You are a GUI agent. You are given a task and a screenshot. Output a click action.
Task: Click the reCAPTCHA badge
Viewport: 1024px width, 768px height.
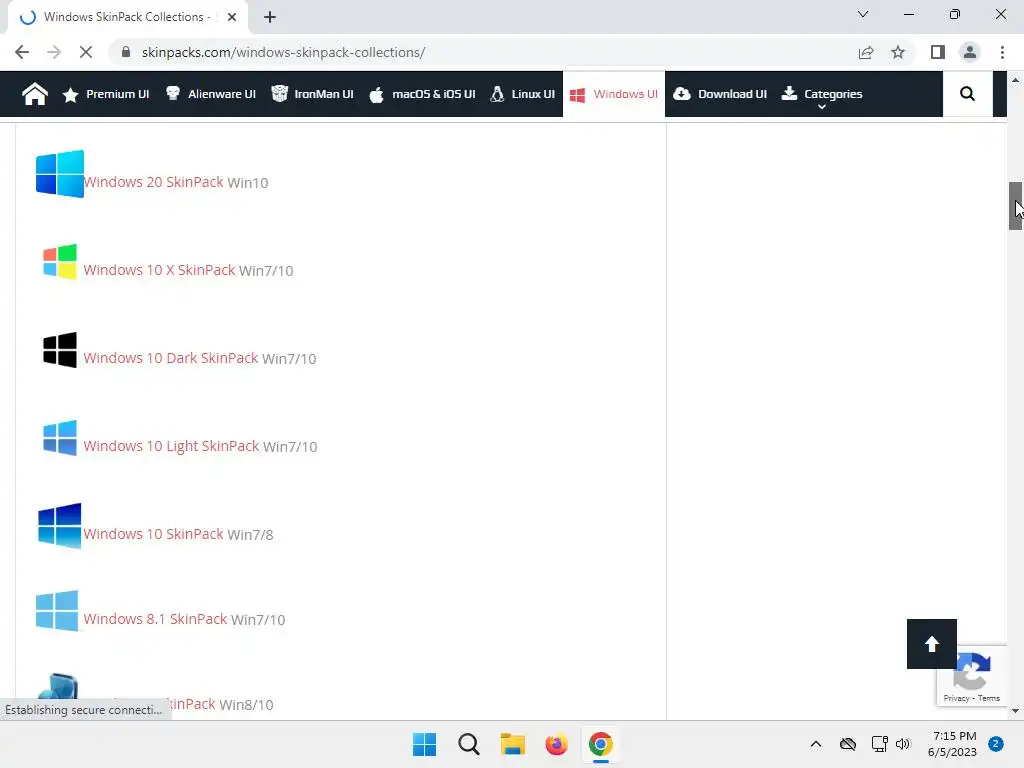[x=972, y=676]
